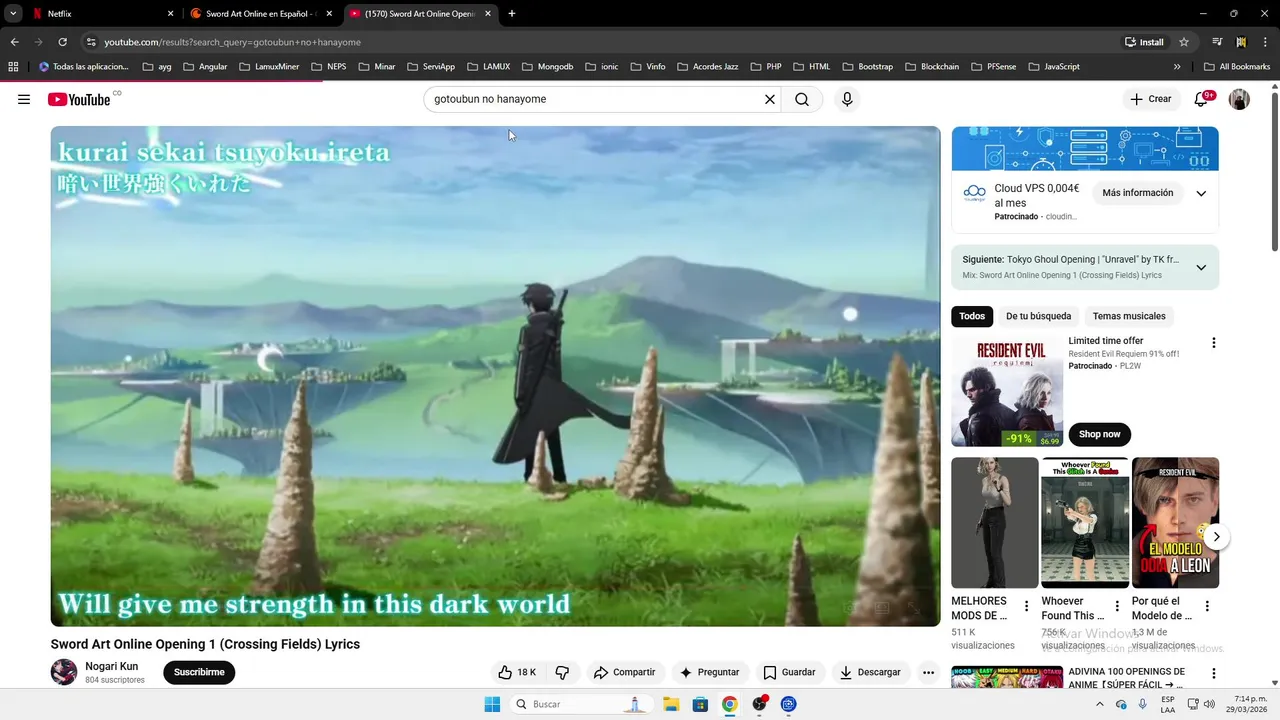
Task: Open Chrome three-dot menu
Action: (1266, 42)
